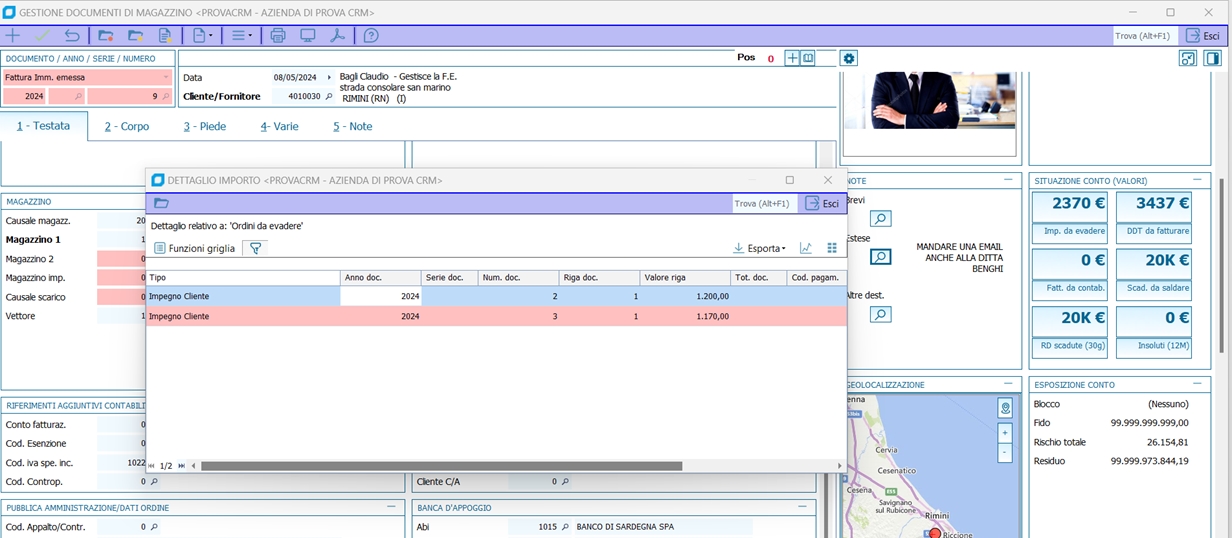Collapse the Geolocalizzazione panel

coord(1008,385)
